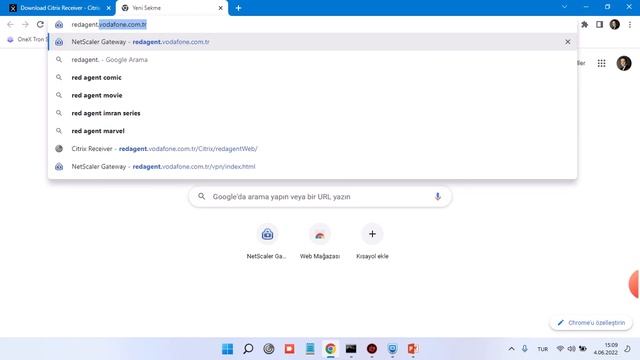
Task: Choose 'redagent. - Google Arama' suggestion
Action: pos(312,60)
